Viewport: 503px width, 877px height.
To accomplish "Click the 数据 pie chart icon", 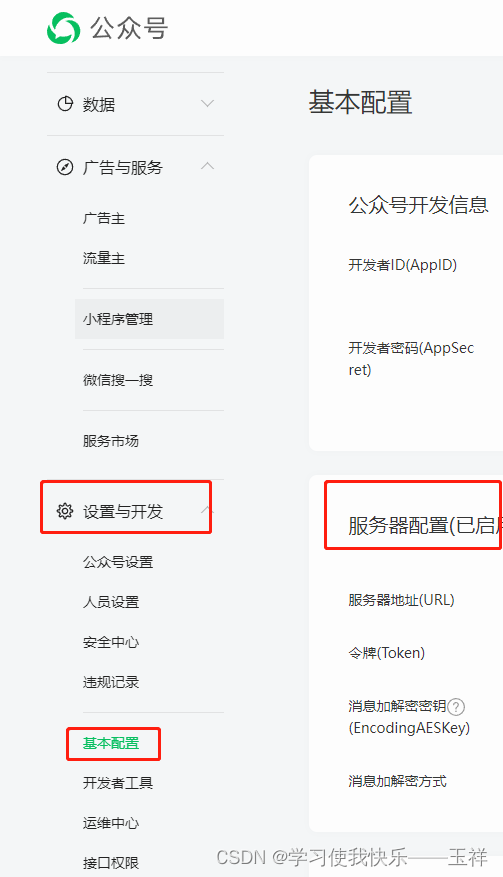I will tap(65, 103).
